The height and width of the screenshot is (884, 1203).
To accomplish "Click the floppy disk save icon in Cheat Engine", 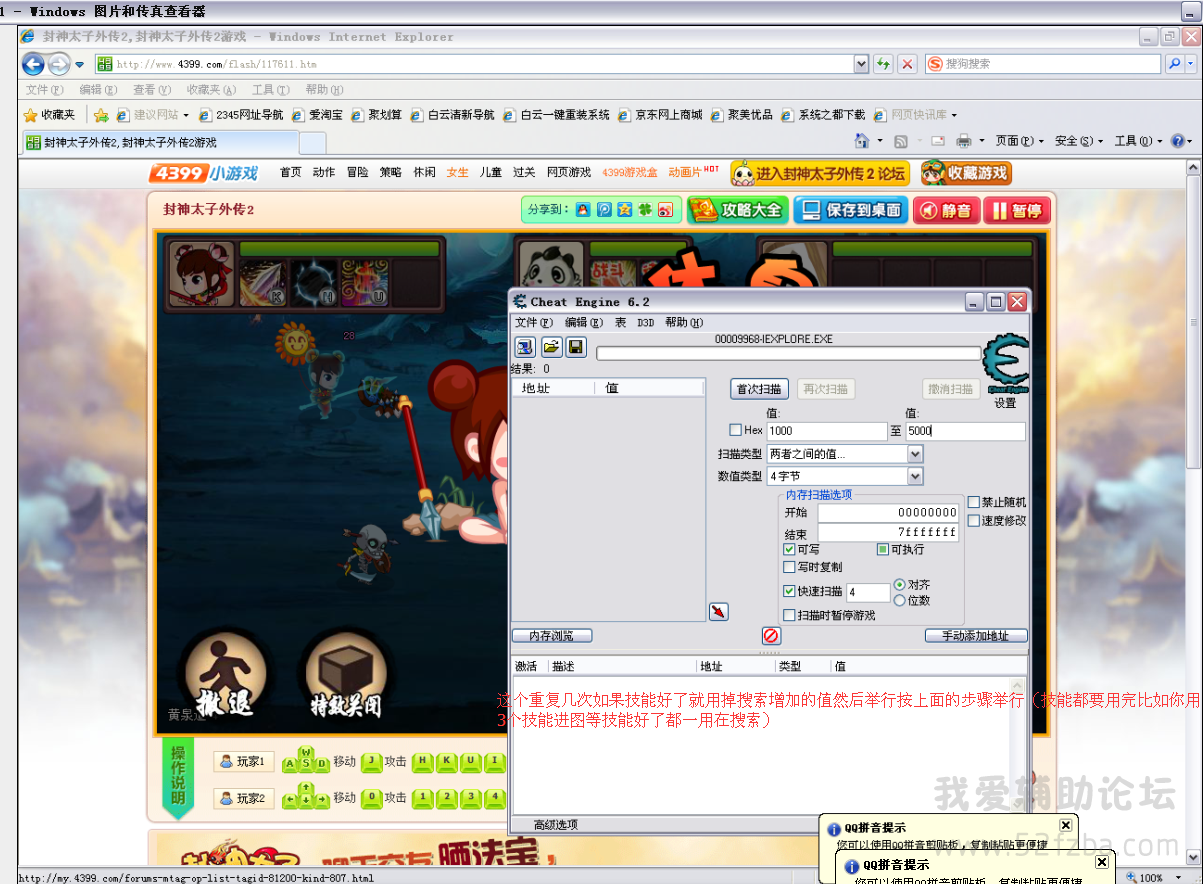I will (576, 347).
